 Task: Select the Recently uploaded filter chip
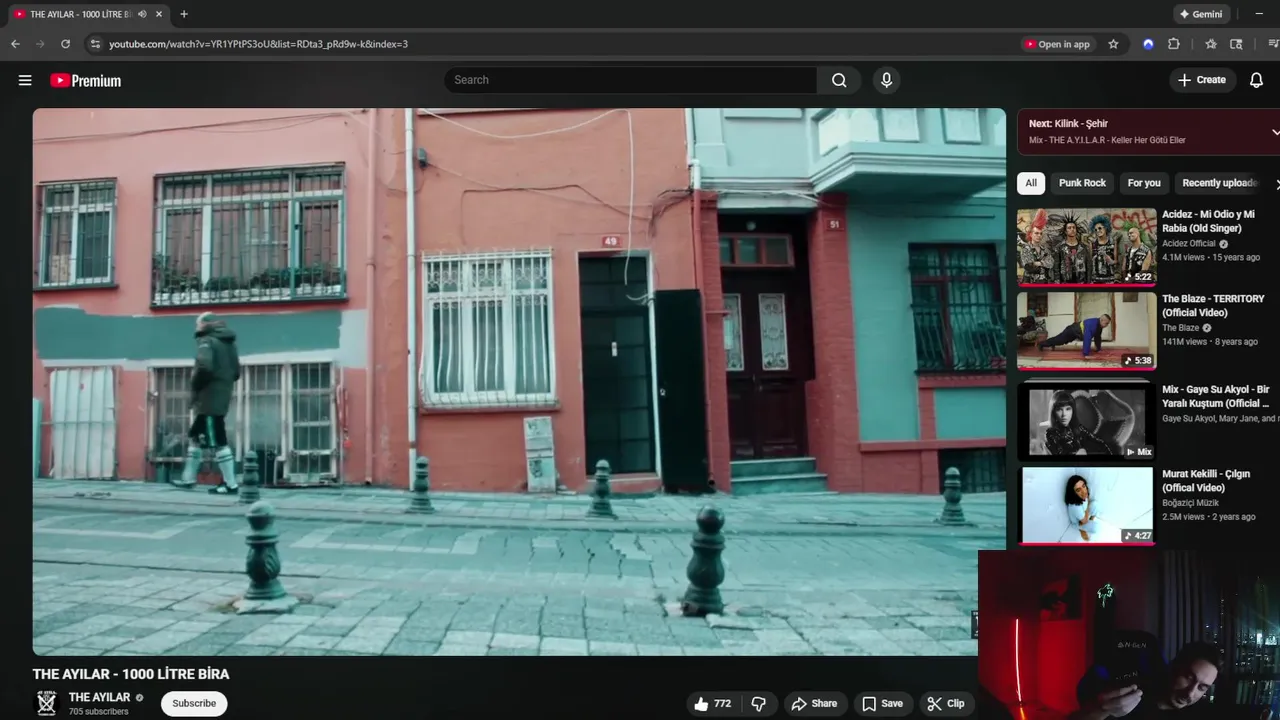tap(1219, 183)
